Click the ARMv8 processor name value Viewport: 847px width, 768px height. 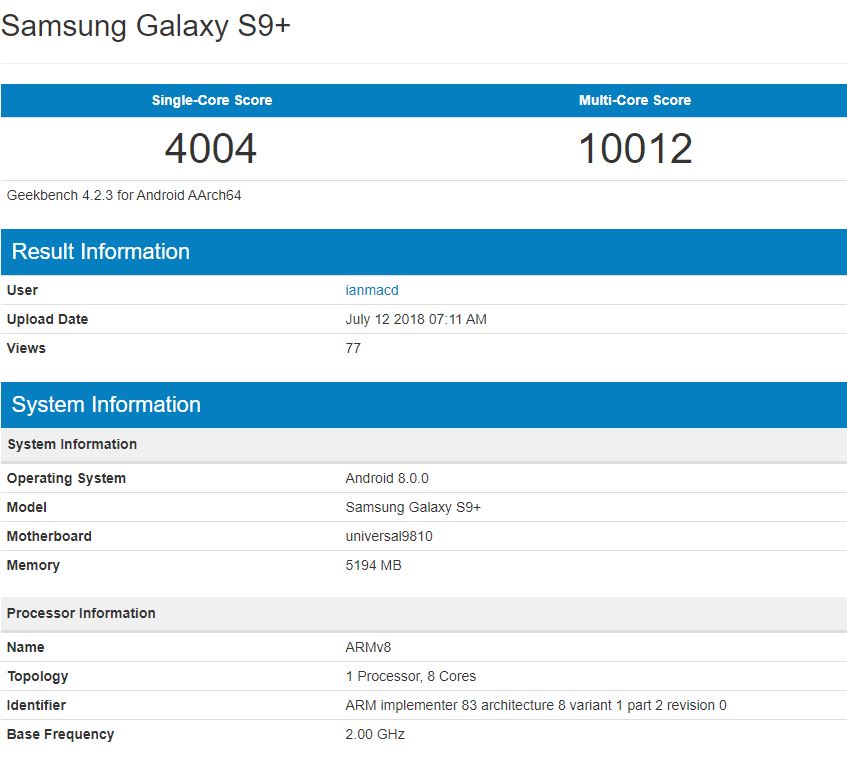368,647
